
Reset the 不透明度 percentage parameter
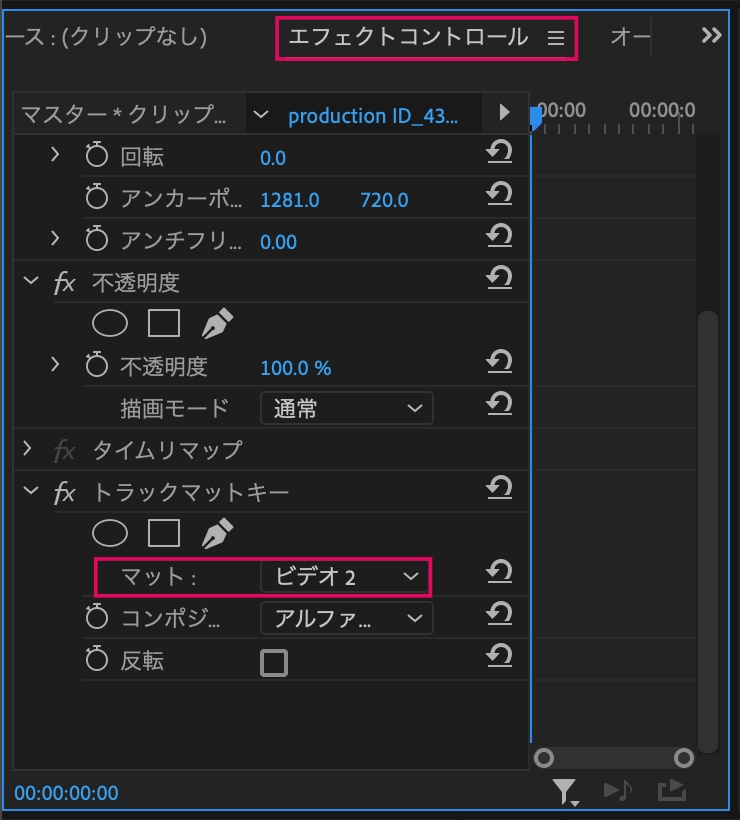(499, 361)
